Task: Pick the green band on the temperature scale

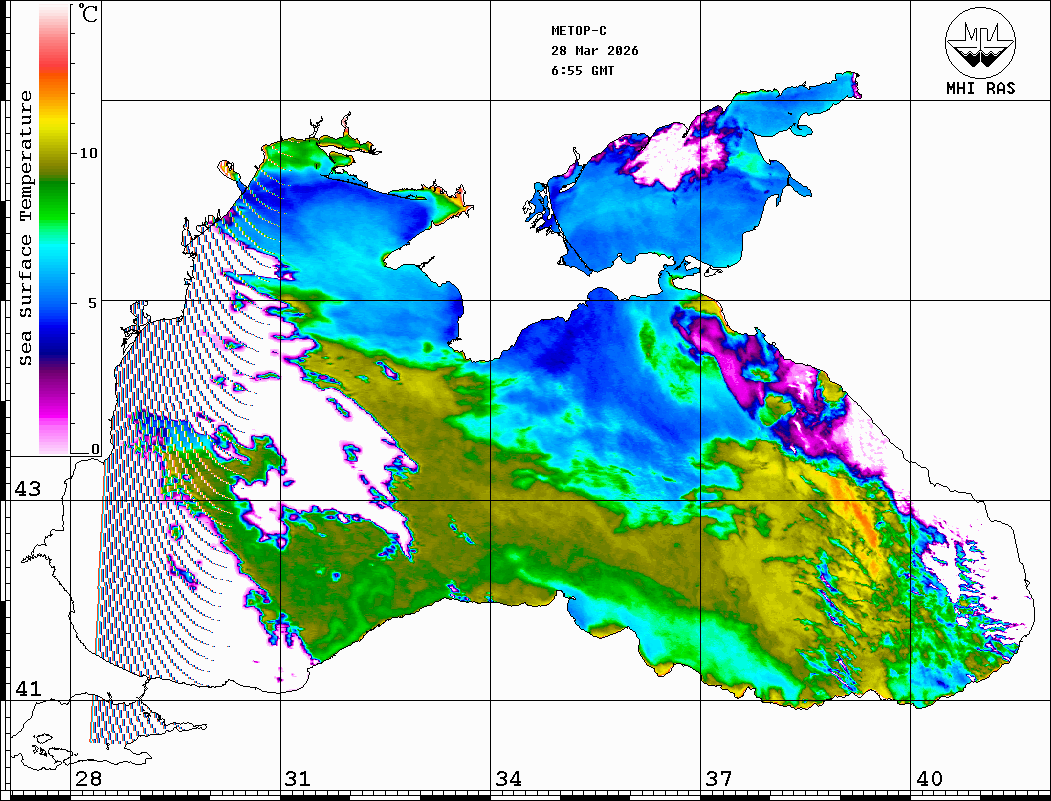Action: click(x=54, y=185)
